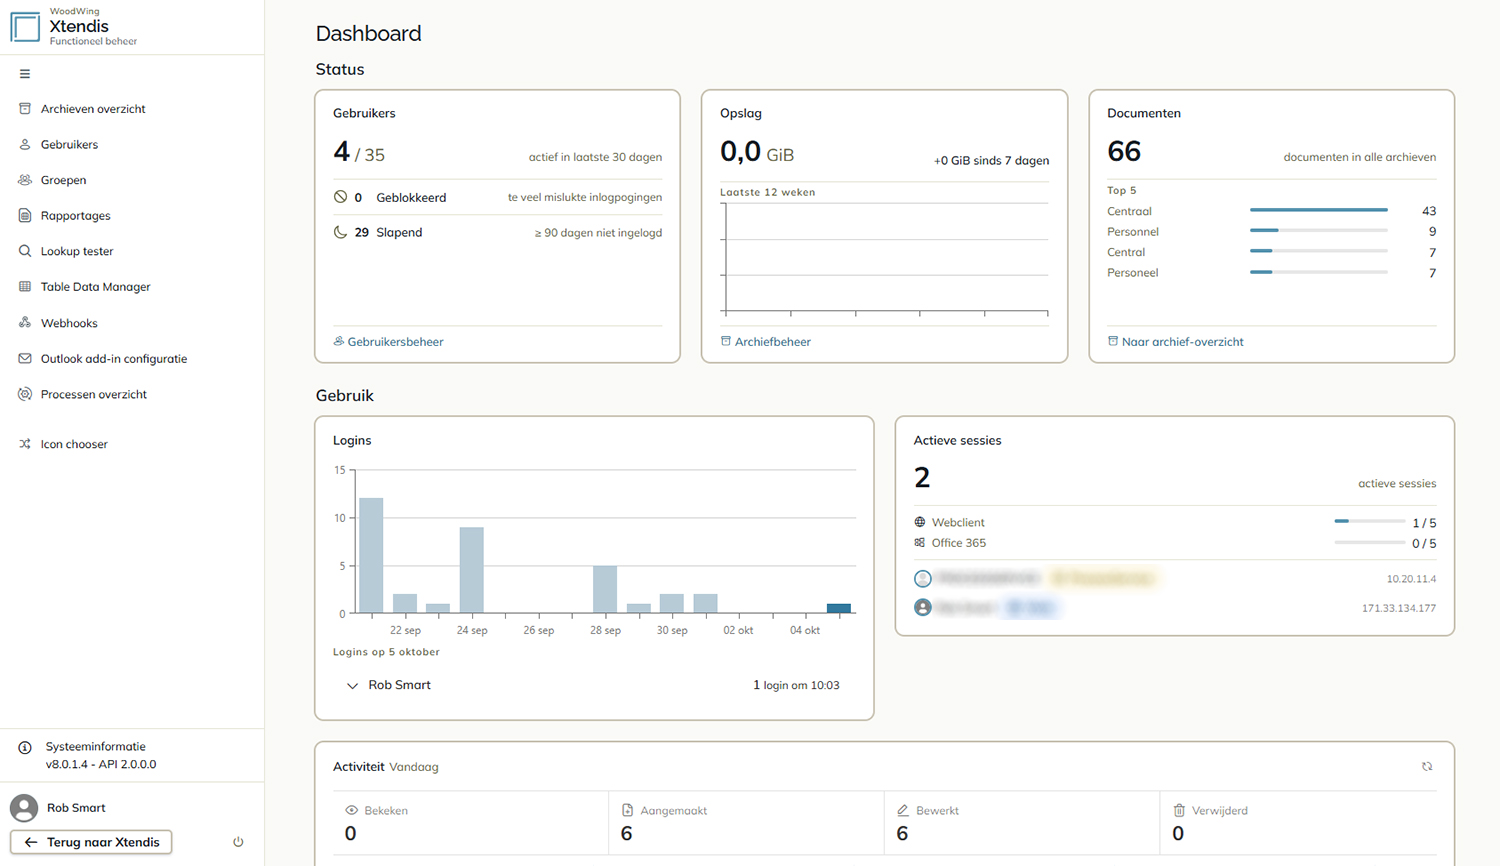The height and width of the screenshot is (866, 1500).
Task: Click the Table Data Manager grid icon
Action: pos(25,286)
